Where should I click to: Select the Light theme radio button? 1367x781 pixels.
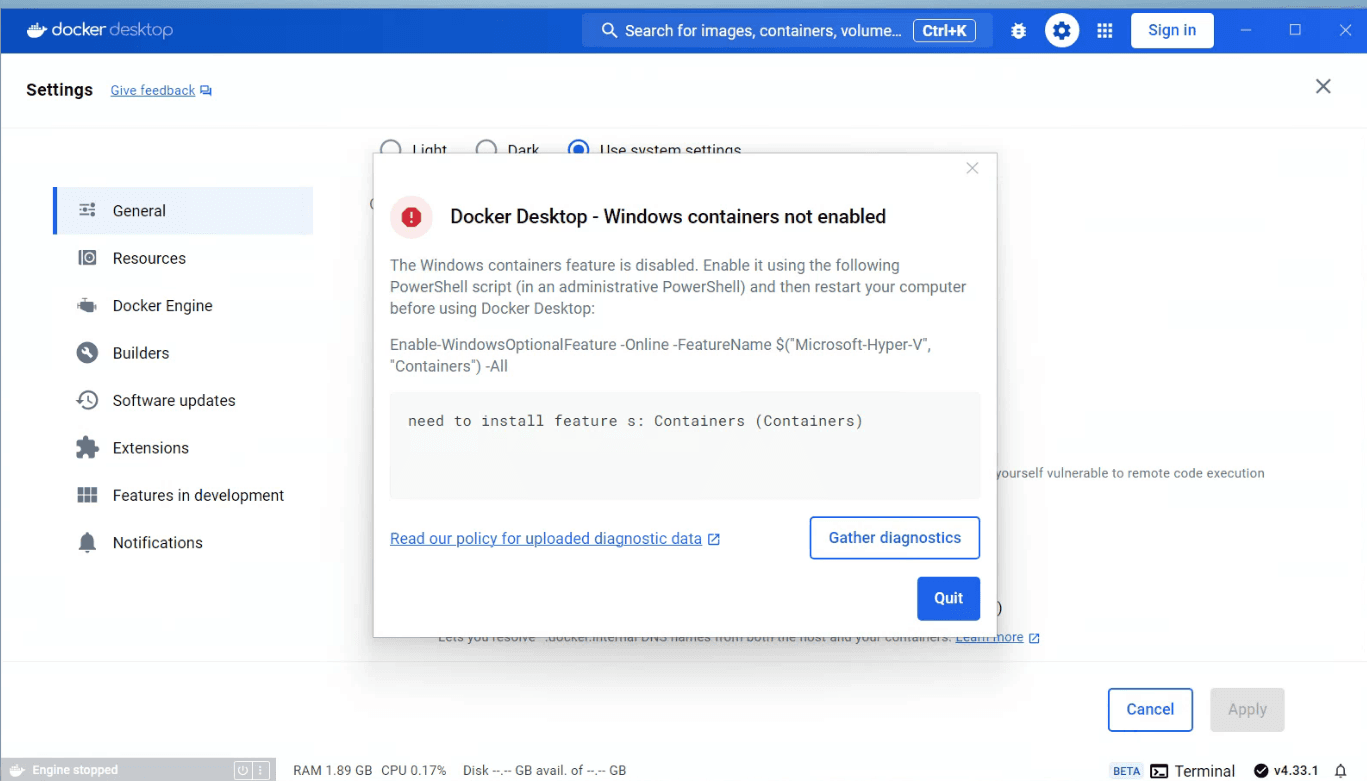390,148
